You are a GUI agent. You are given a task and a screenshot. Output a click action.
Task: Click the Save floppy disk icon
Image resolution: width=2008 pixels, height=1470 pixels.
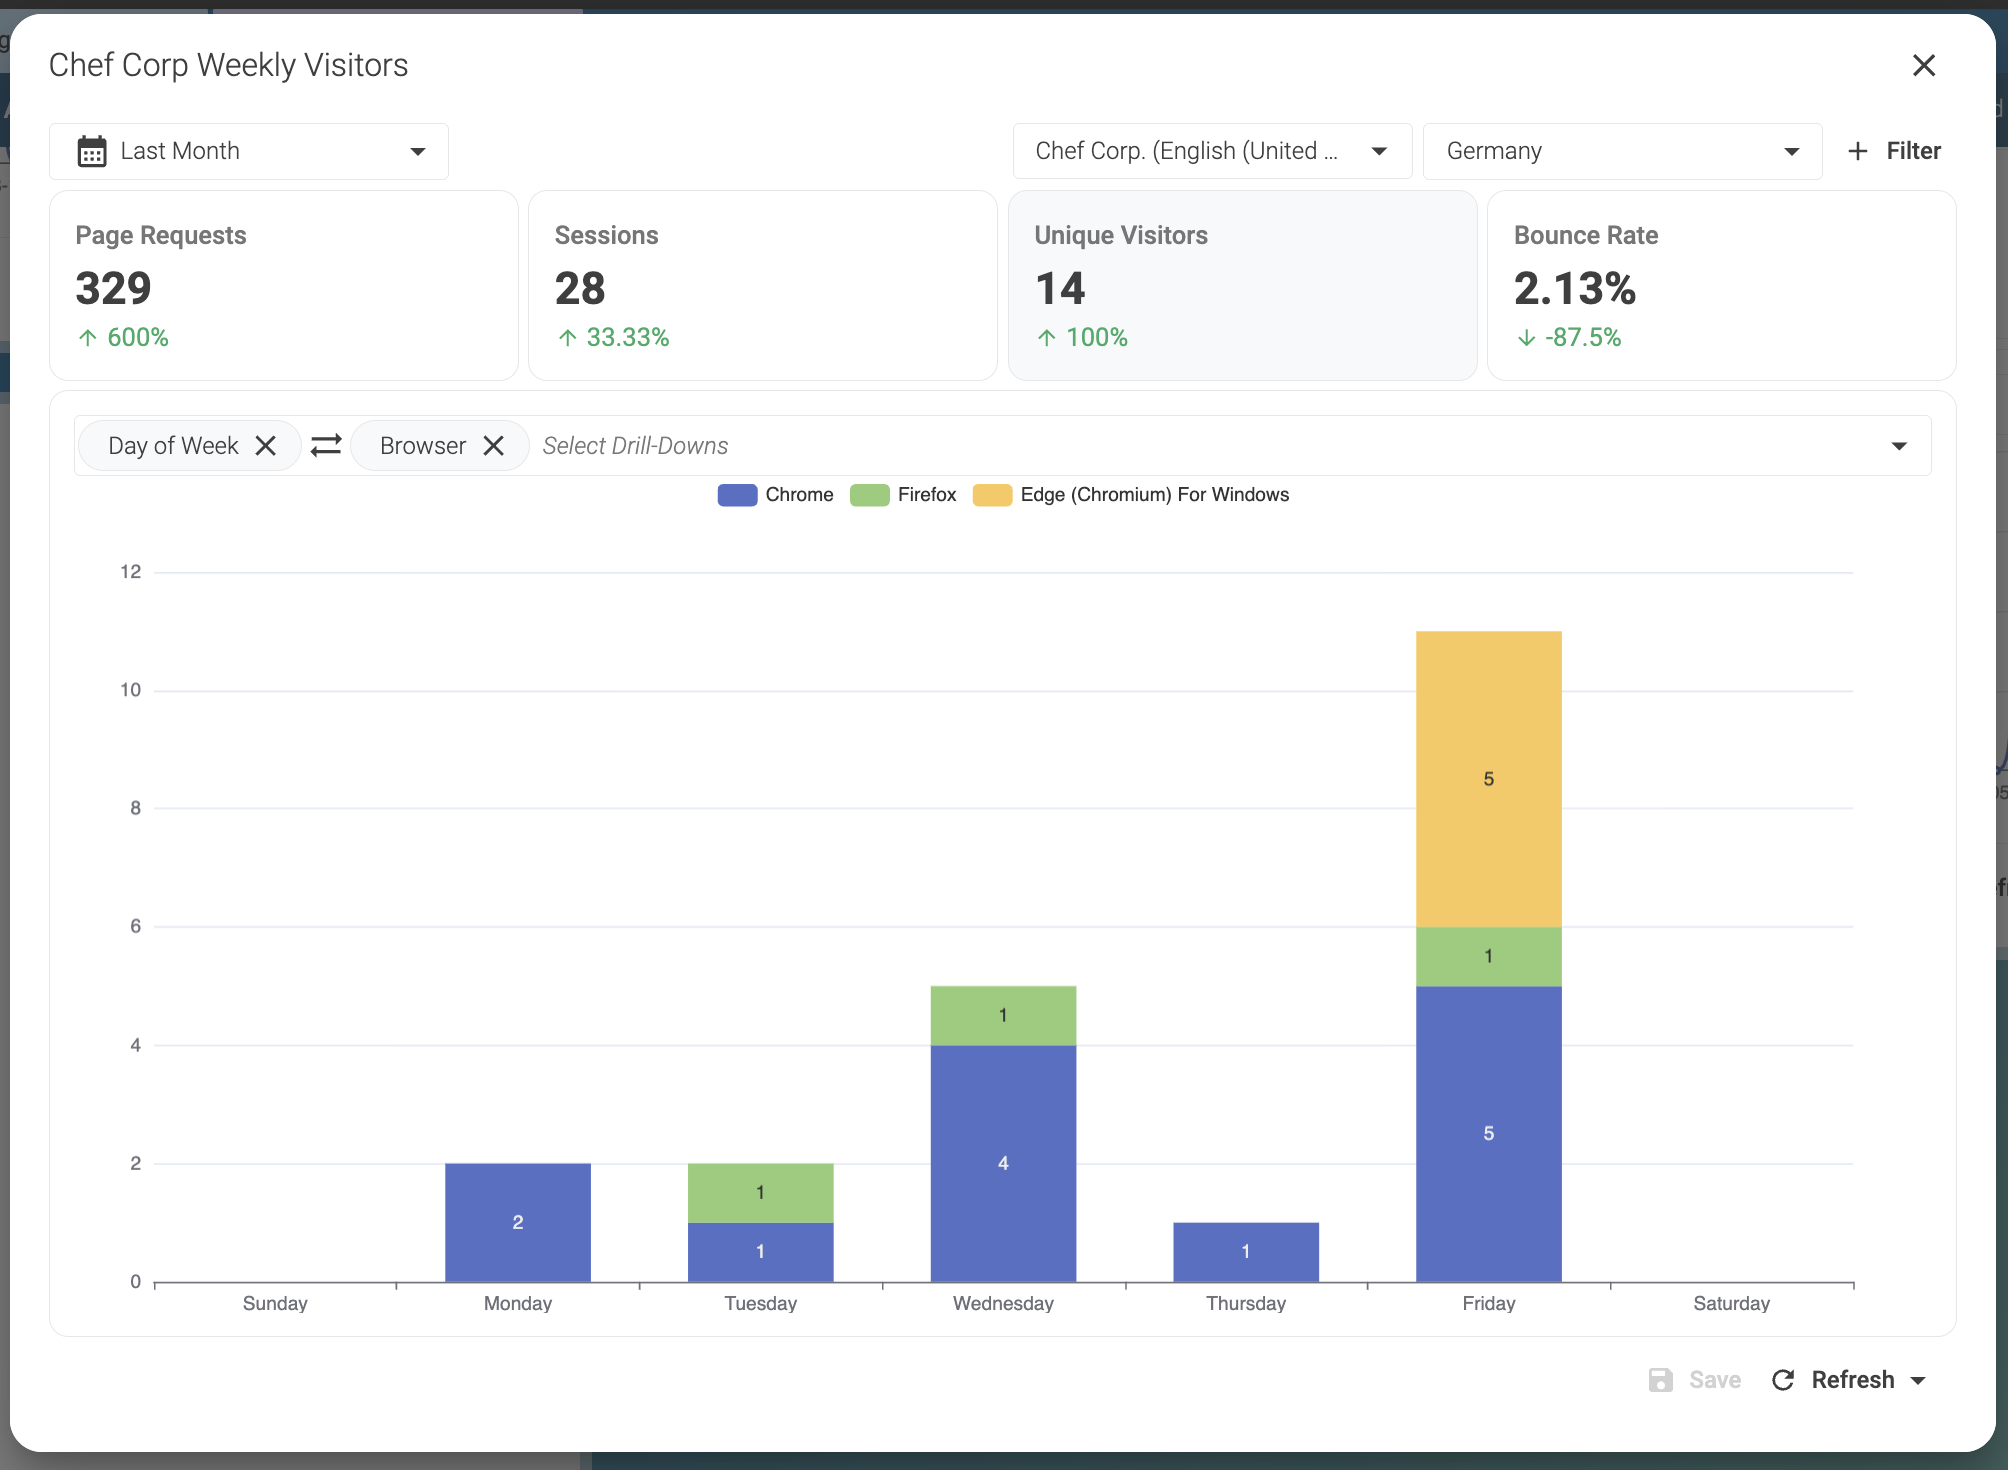[x=1660, y=1380]
